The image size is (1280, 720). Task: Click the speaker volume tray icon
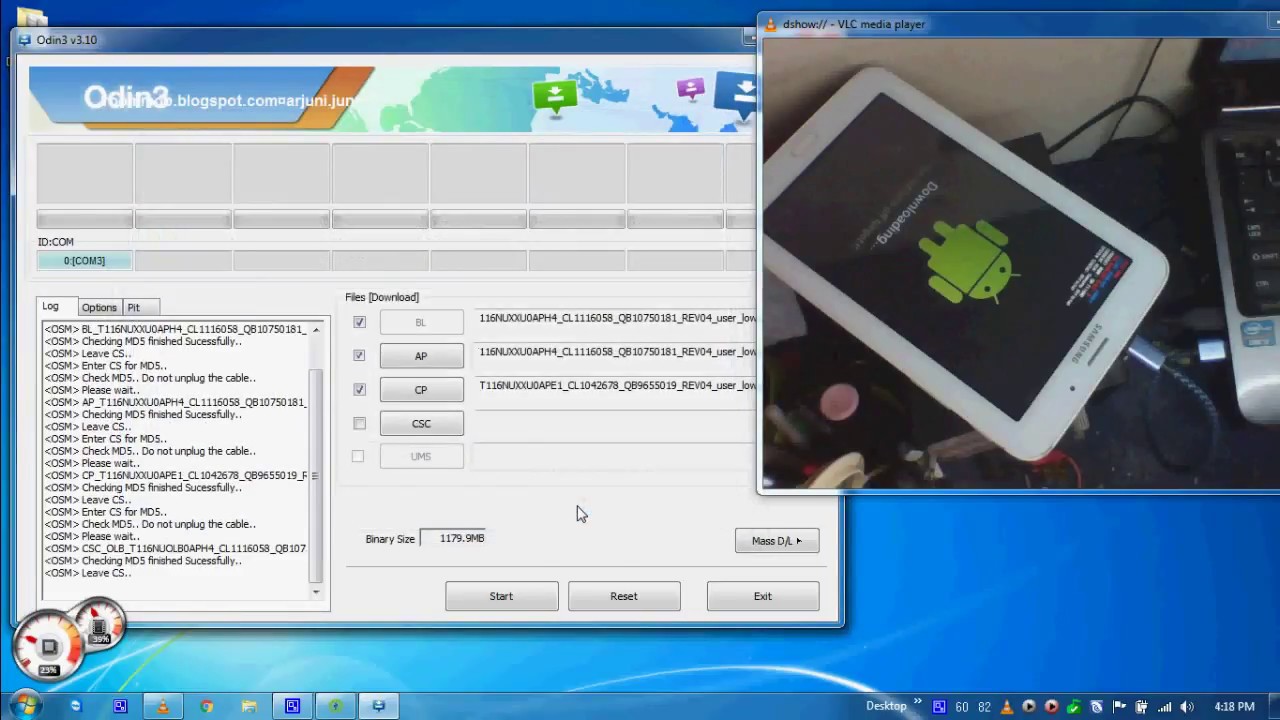(x=1186, y=706)
